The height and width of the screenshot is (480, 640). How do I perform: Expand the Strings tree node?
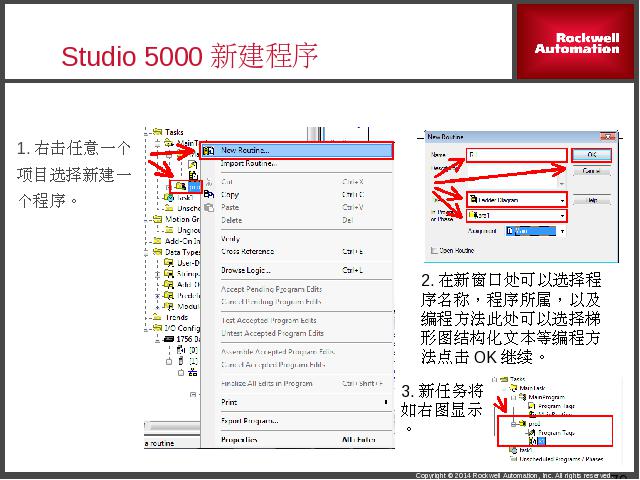158,274
